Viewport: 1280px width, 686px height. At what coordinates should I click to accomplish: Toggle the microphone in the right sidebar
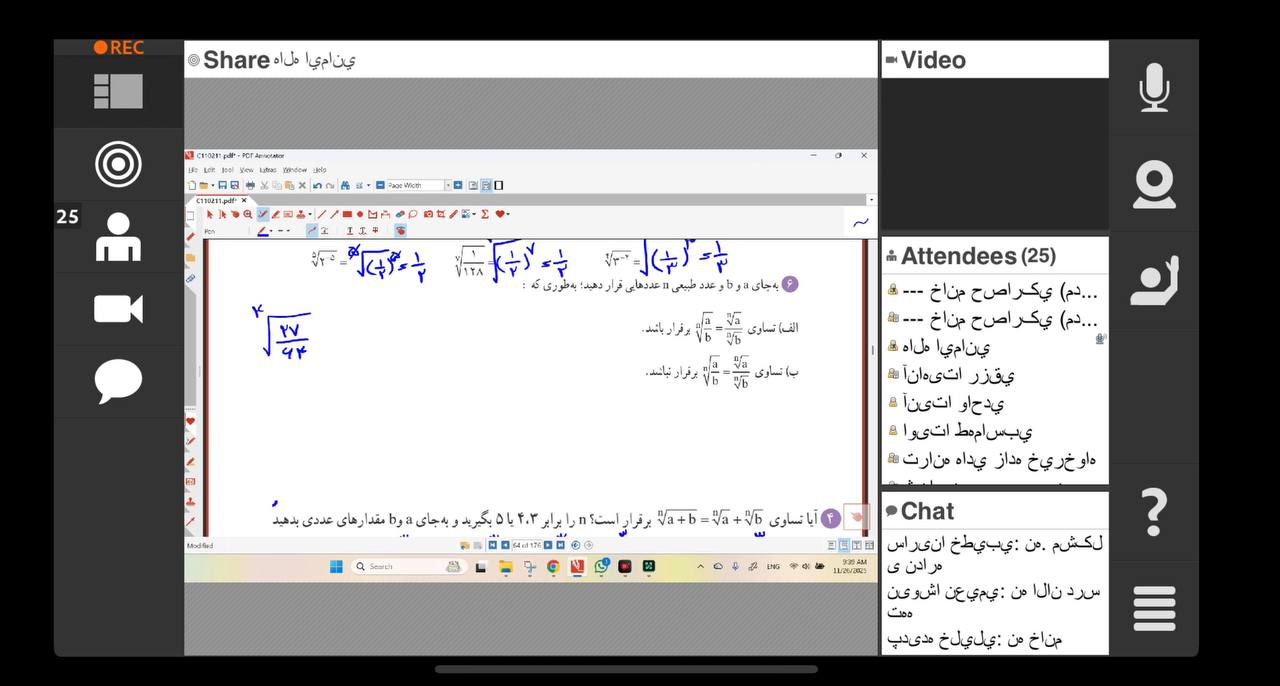[x=1153, y=88]
